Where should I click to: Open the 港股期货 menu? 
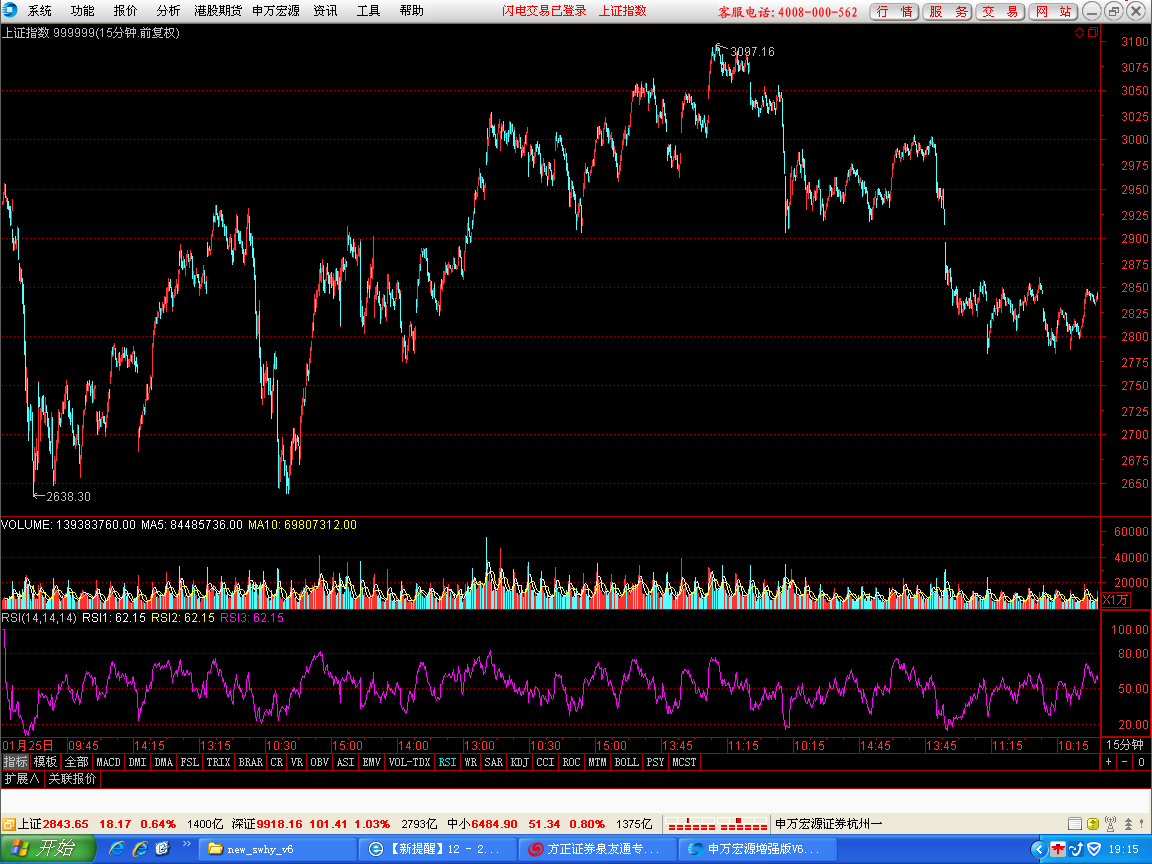pos(218,10)
